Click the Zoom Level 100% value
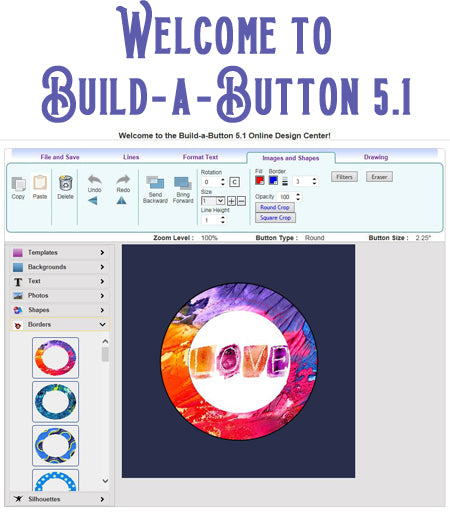 click(209, 238)
